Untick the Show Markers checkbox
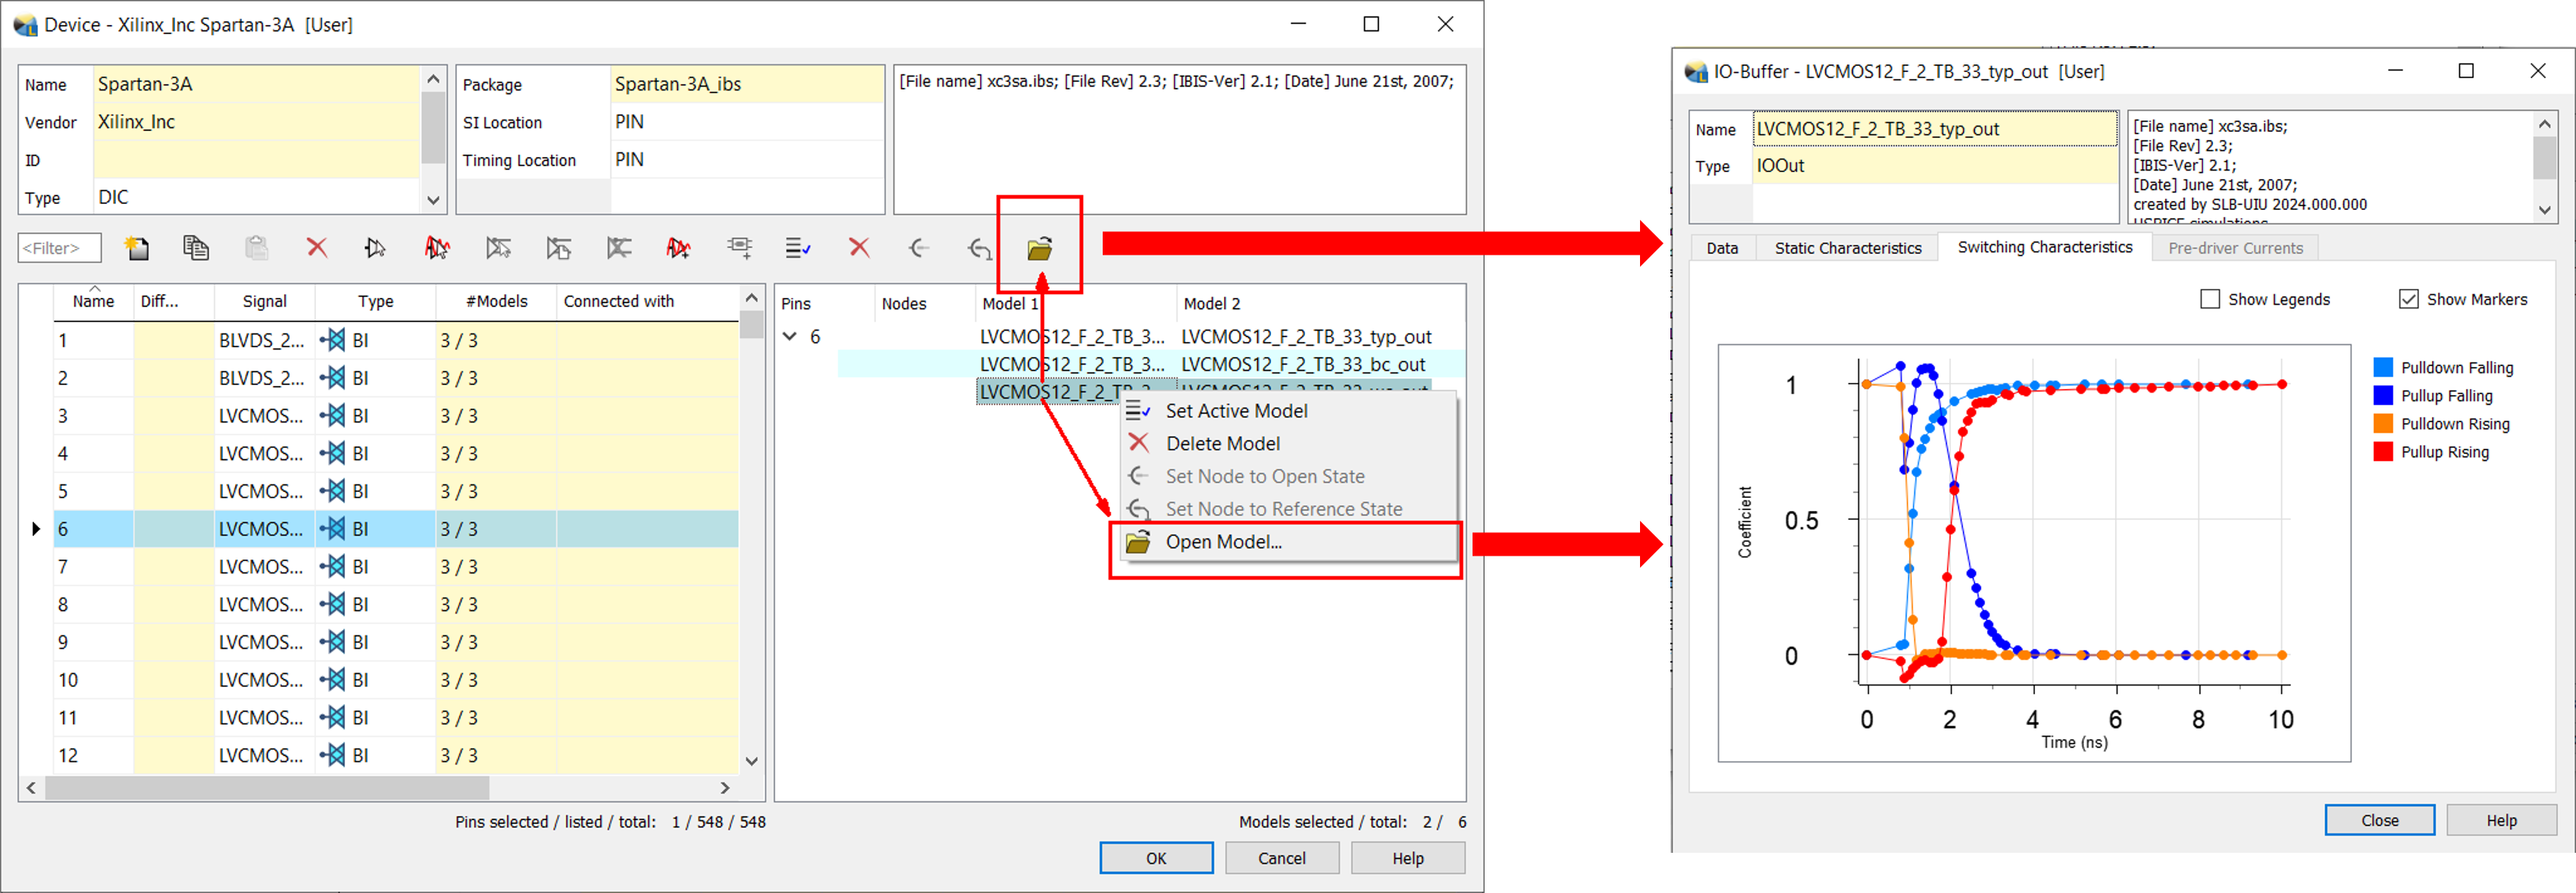 tap(2408, 299)
